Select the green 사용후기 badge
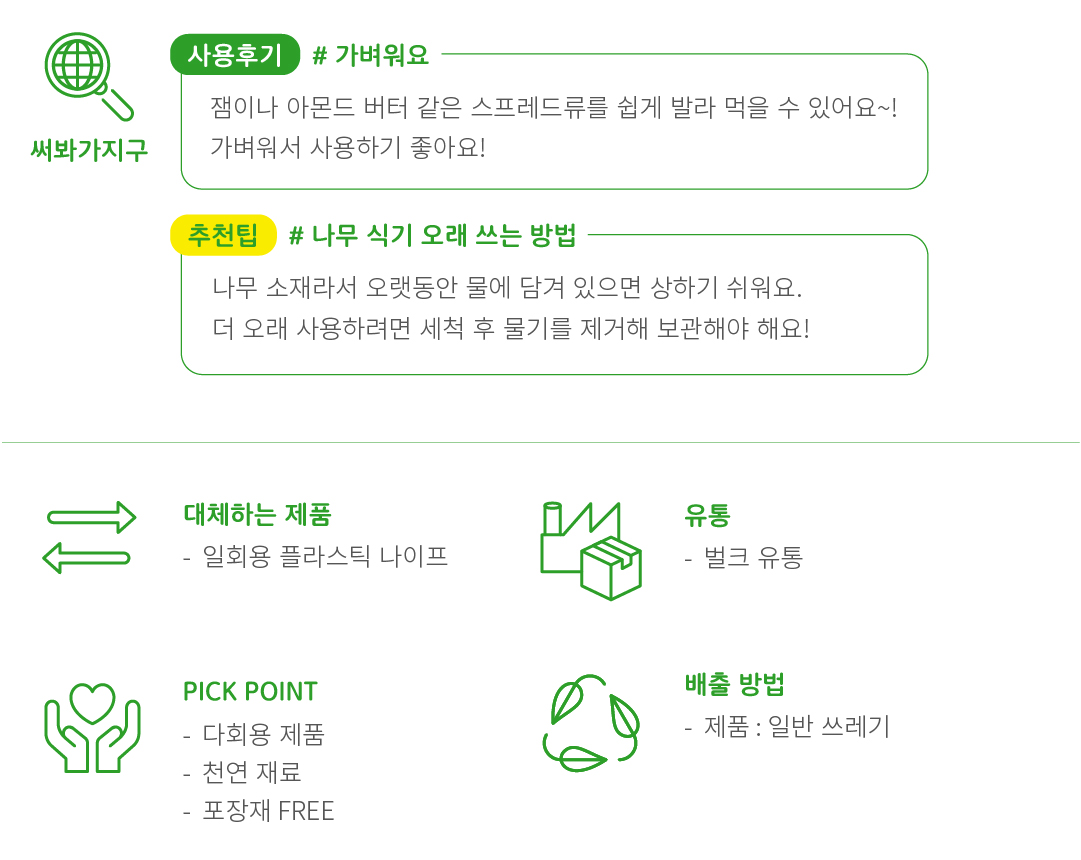The image size is (1081, 860). point(235,55)
